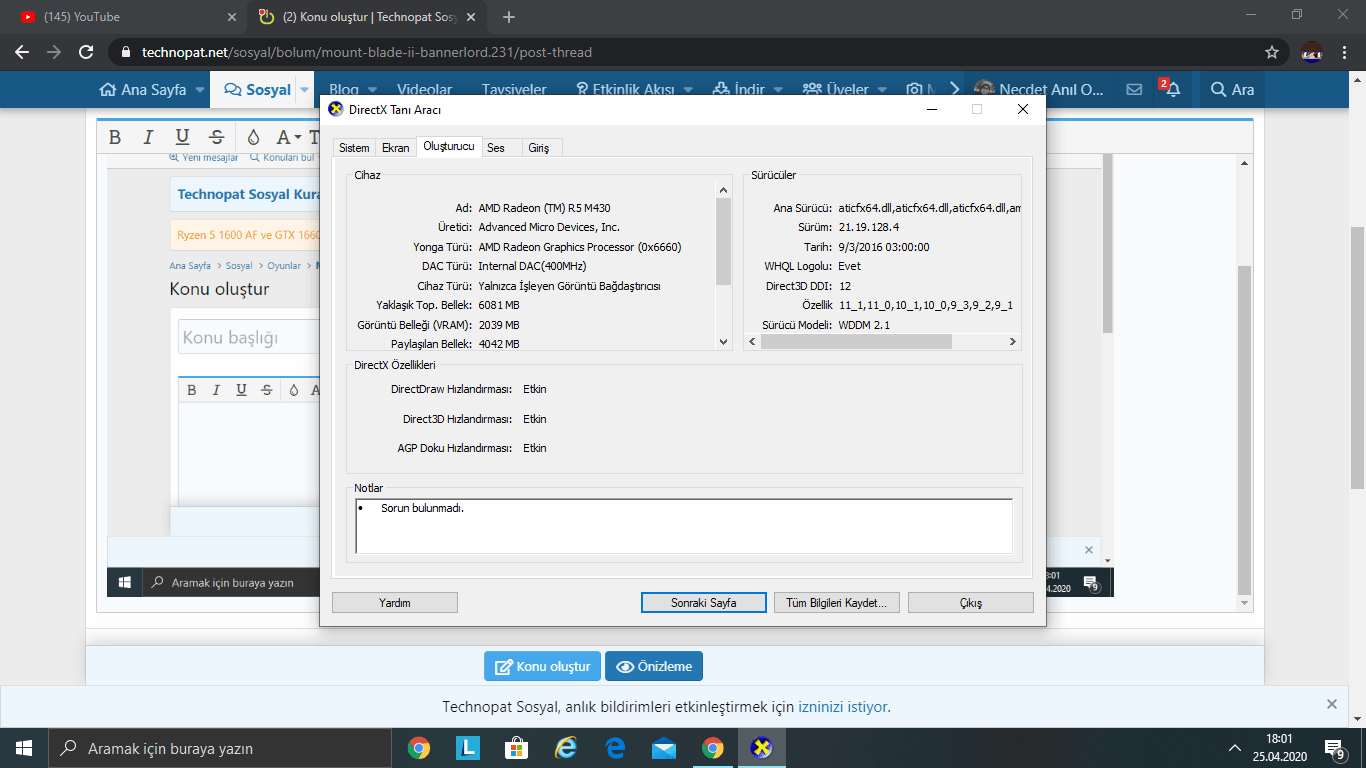Show more navigation items with chevron
1366x768 pixels.
(954, 89)
